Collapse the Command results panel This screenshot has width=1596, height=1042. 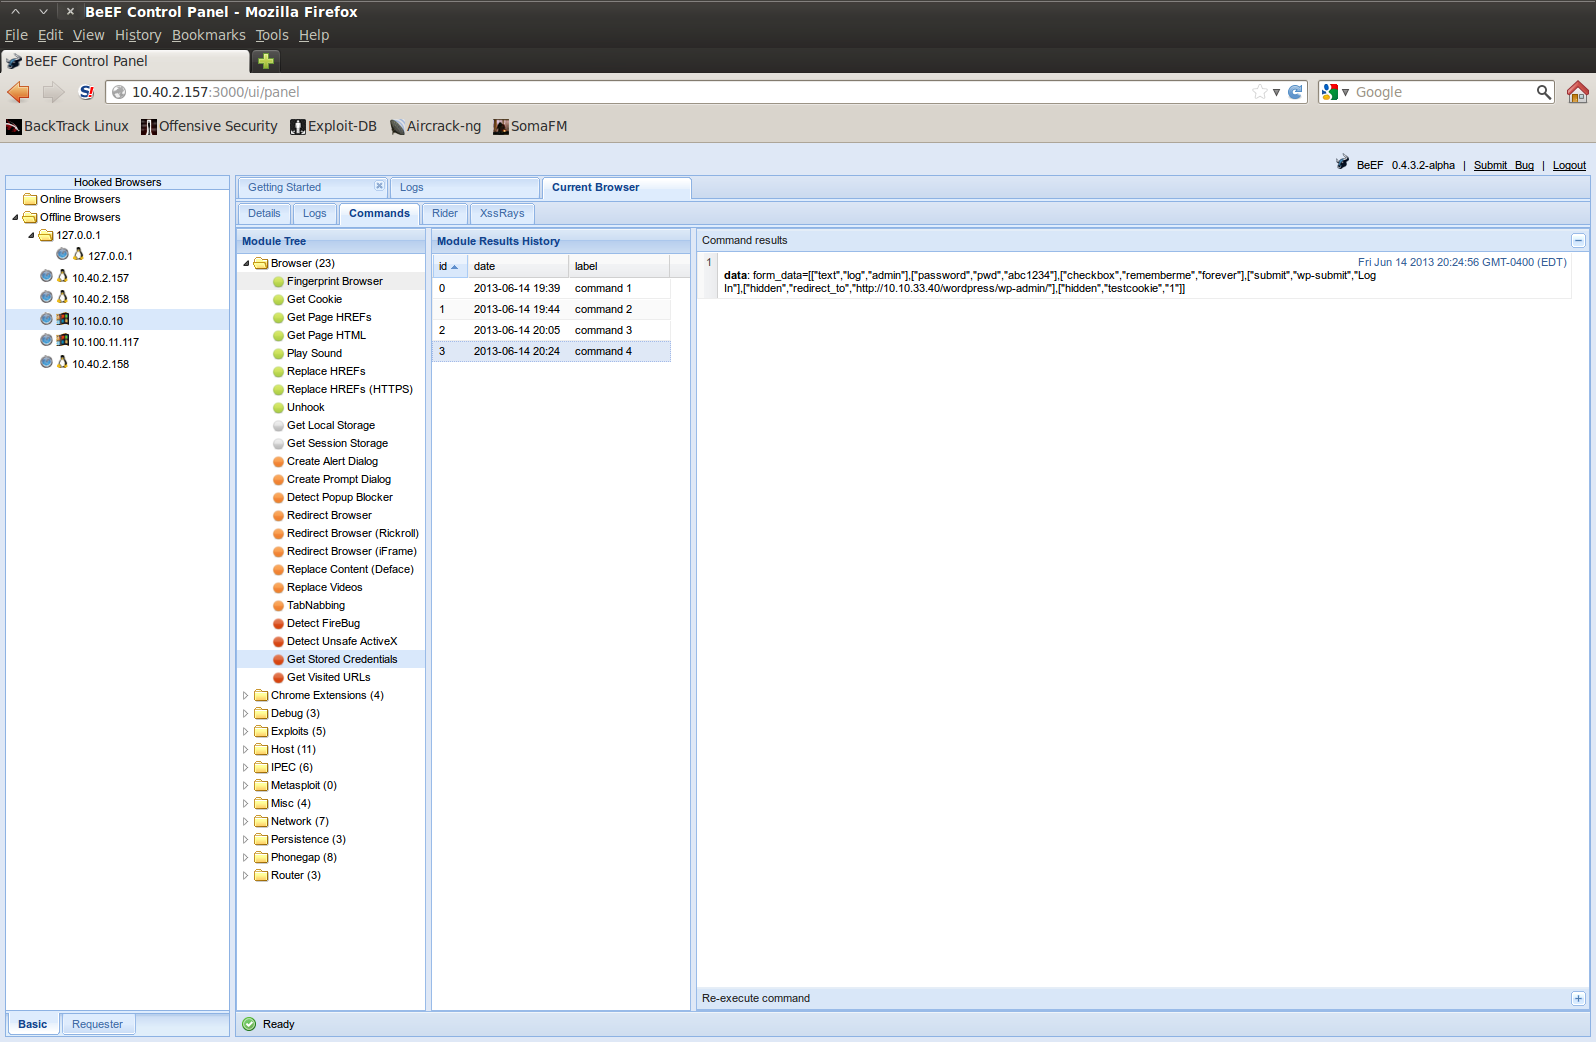pos(1578,240)
